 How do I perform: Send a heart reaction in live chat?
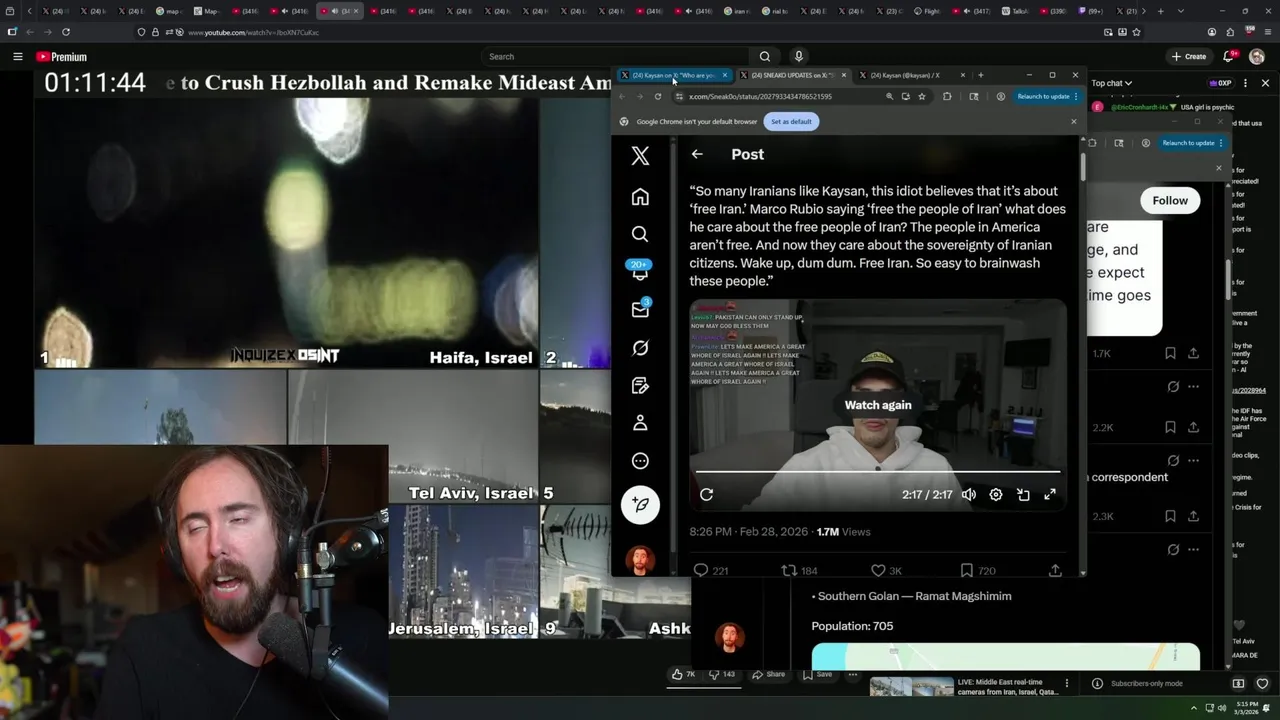(1262, 684)
